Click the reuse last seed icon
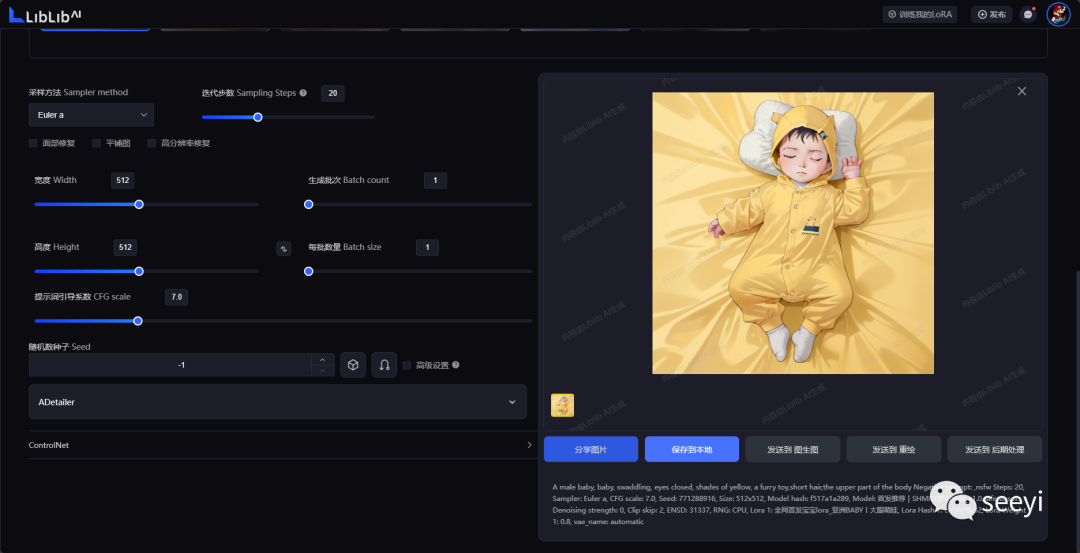 (384, 365)
